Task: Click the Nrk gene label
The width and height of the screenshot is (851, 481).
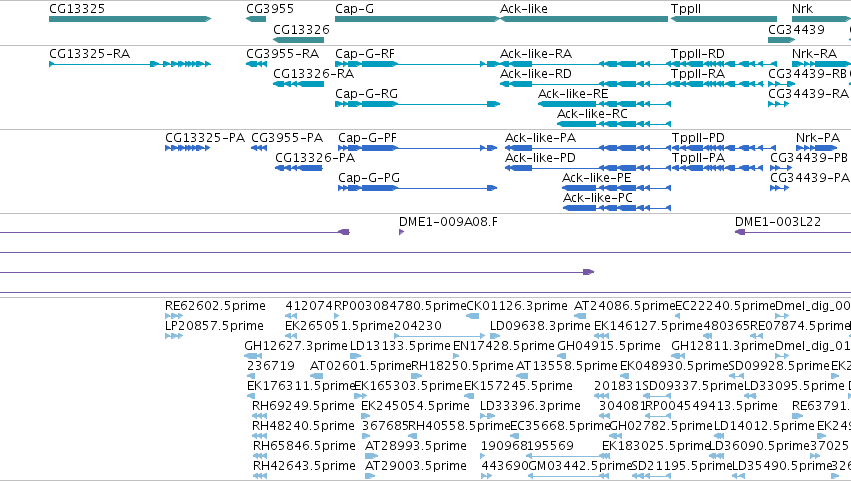Action: pyautogui.click(x=802, y=9)
